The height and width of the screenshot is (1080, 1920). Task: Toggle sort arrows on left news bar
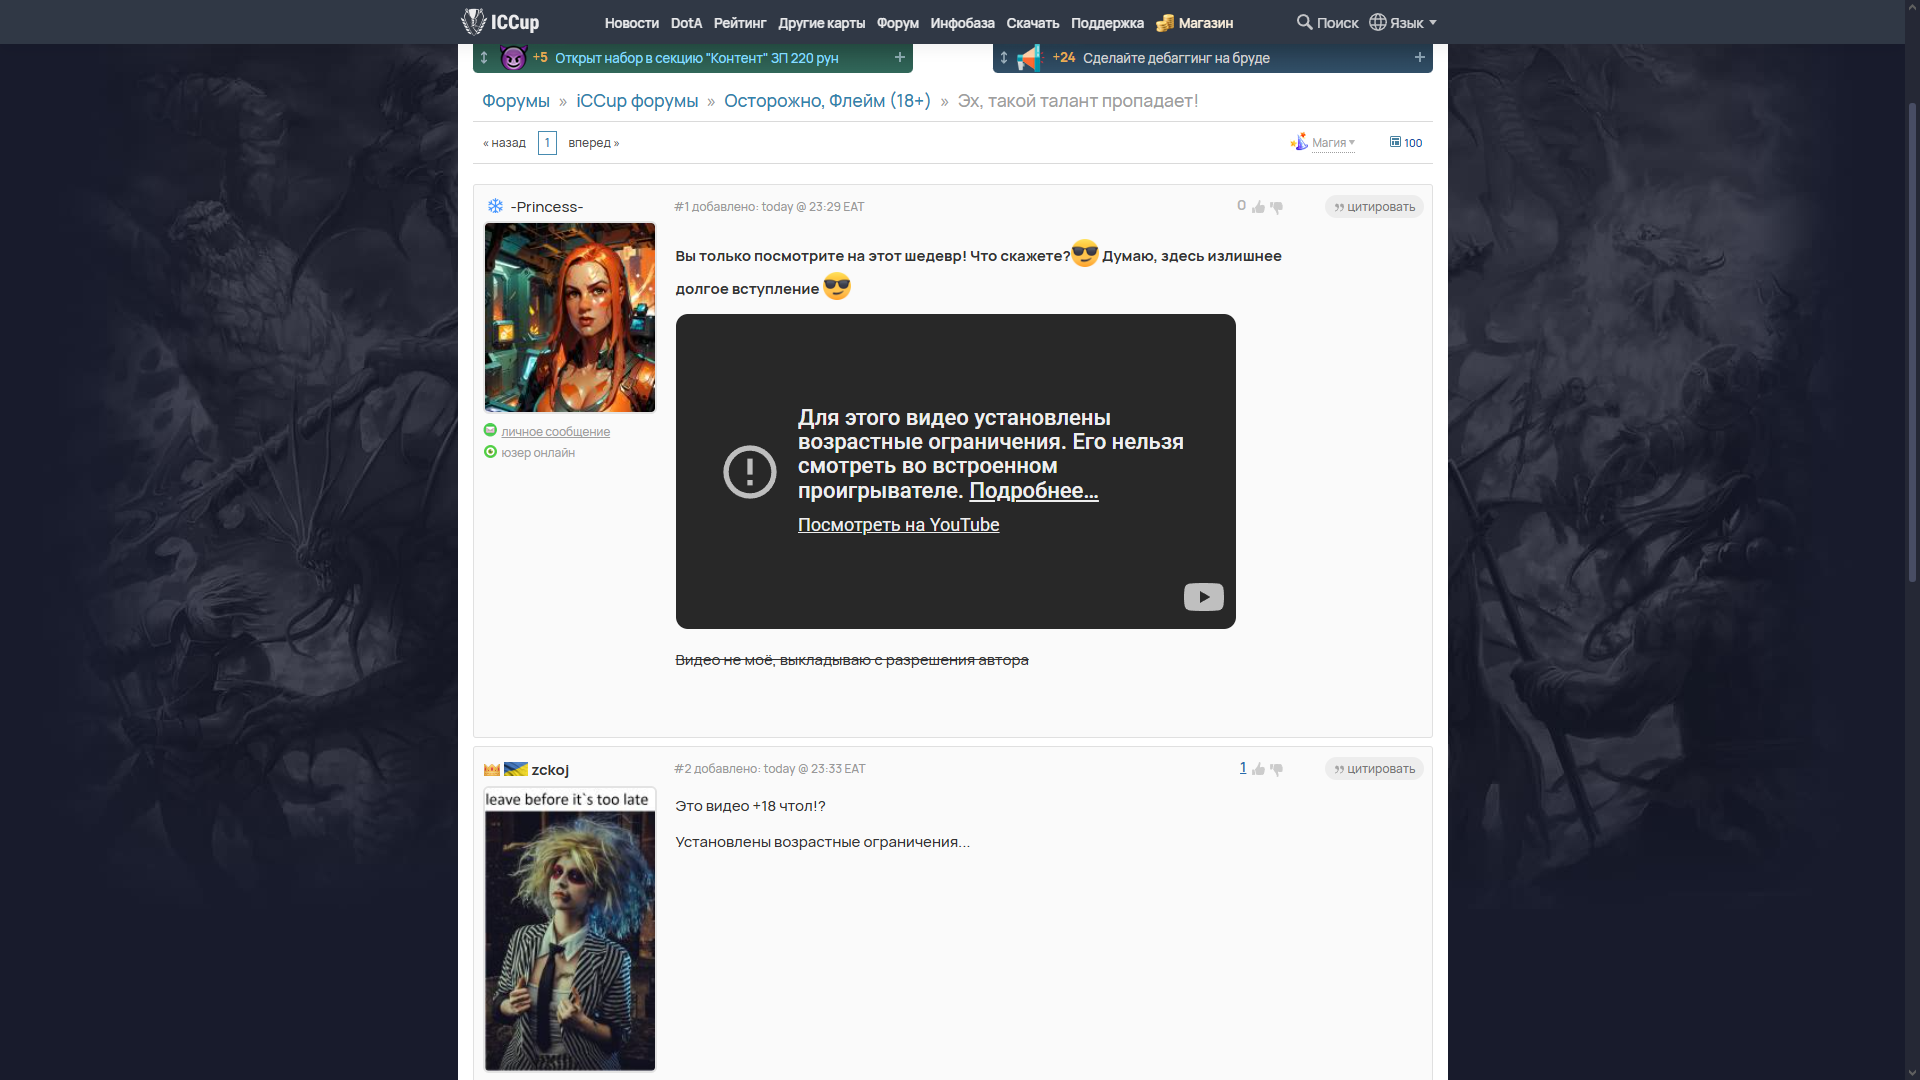point(484,58)
